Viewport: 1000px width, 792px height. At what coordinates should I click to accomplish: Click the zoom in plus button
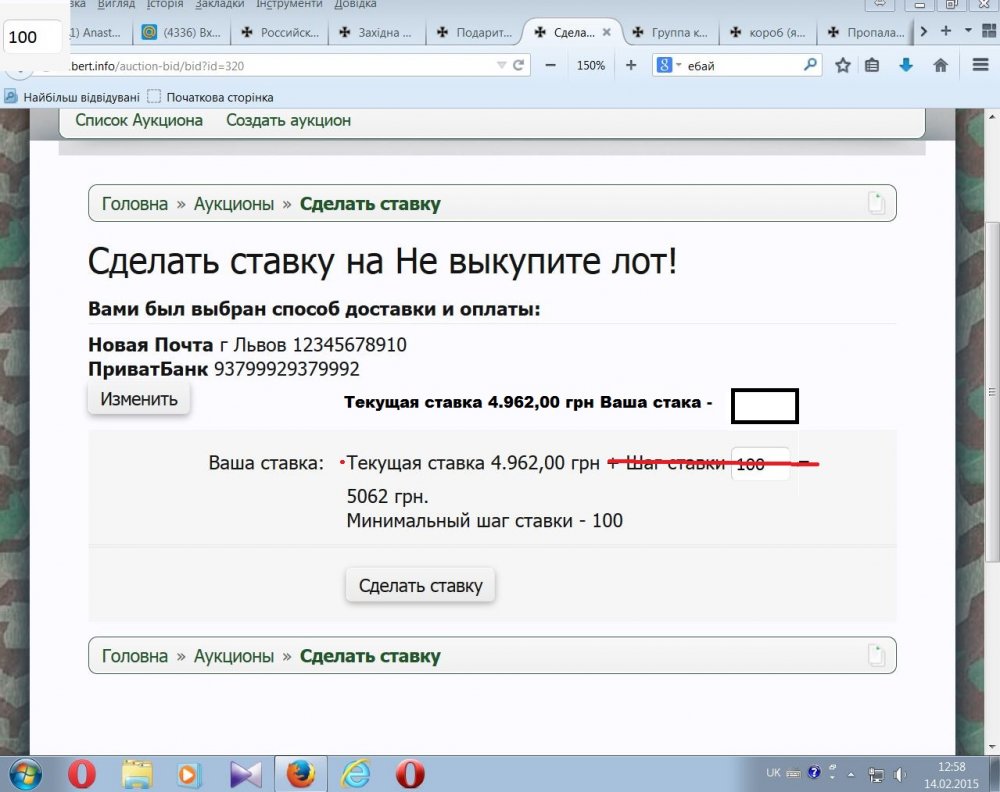coord(630,65)
